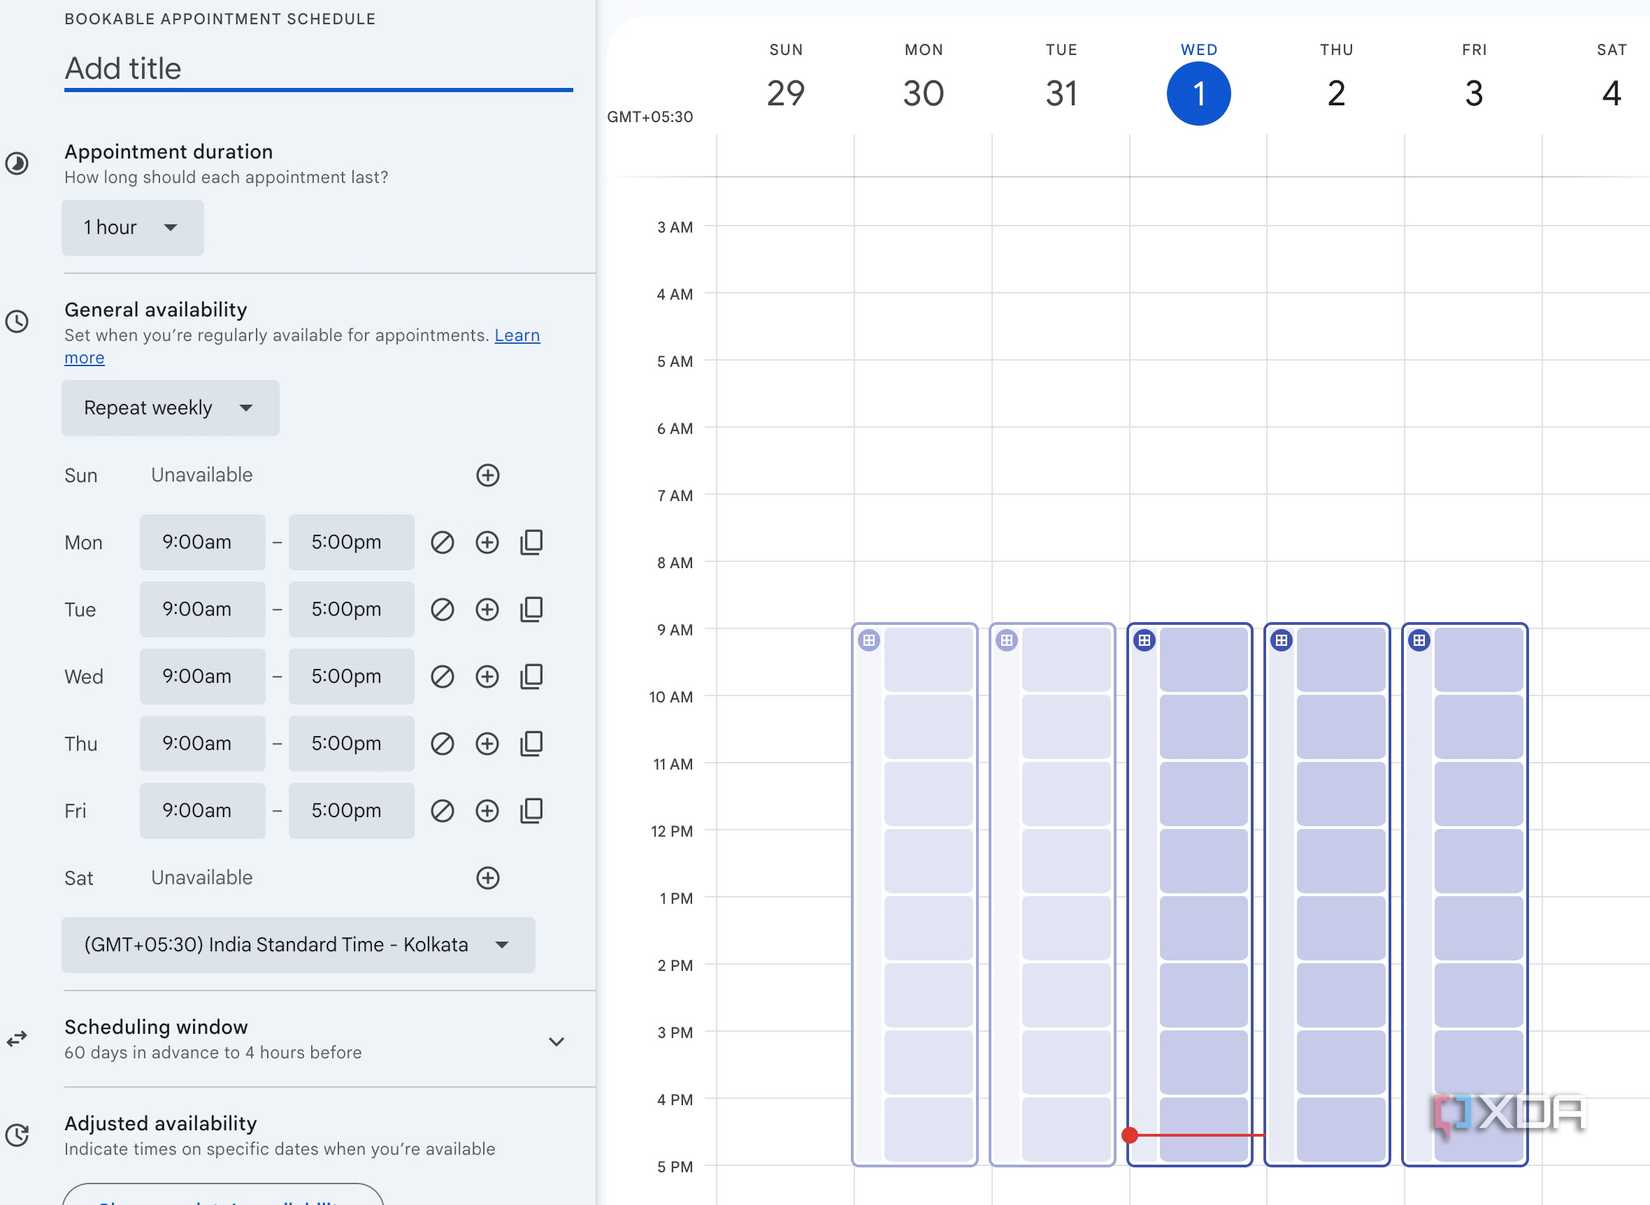Remove Friday's availability with the block icon
The height and width of the screenshot is (1205, 1650).
[x=443, y=810]
